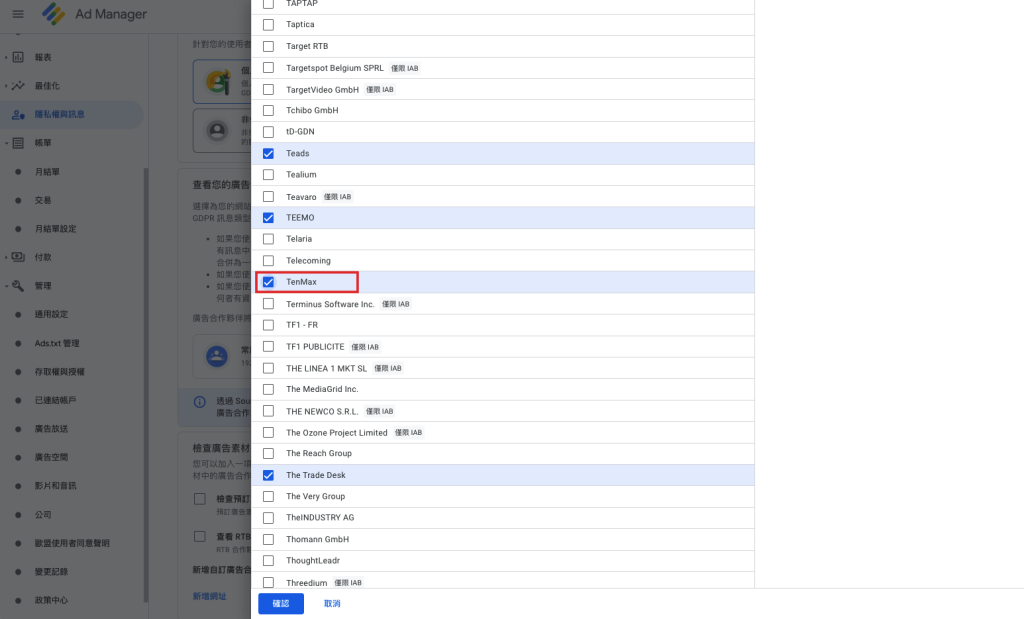Uncheck the TEEMO checkbox

(x=268, y=217)
